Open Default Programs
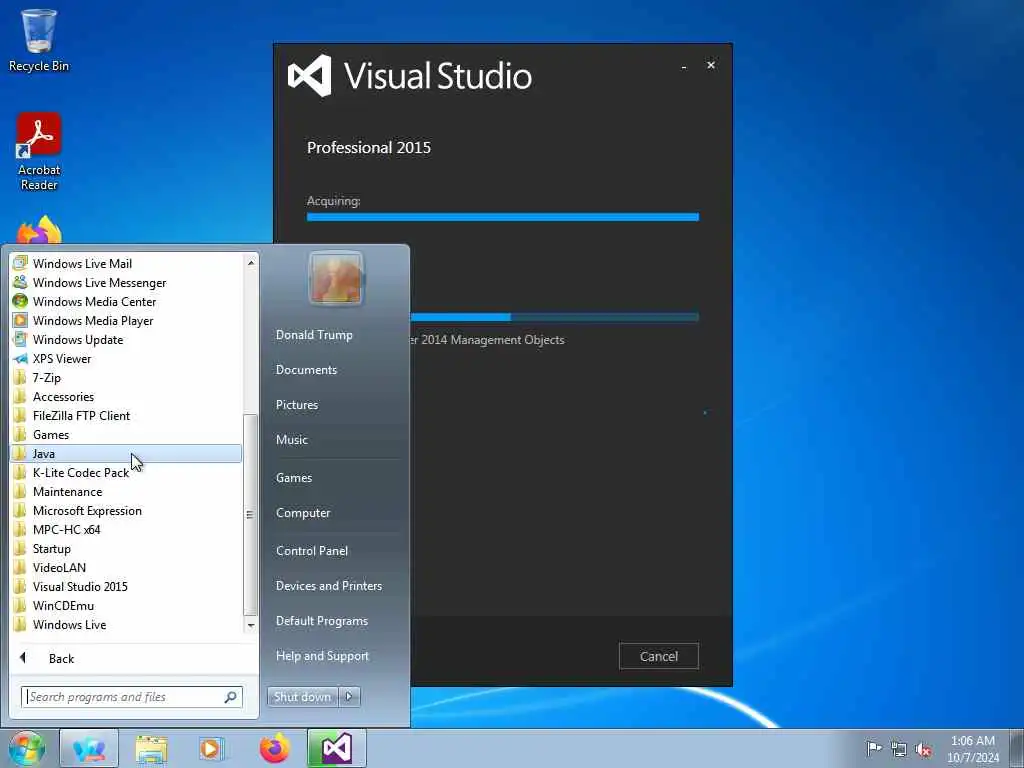 pyautogui.click(x=322, y=621)
